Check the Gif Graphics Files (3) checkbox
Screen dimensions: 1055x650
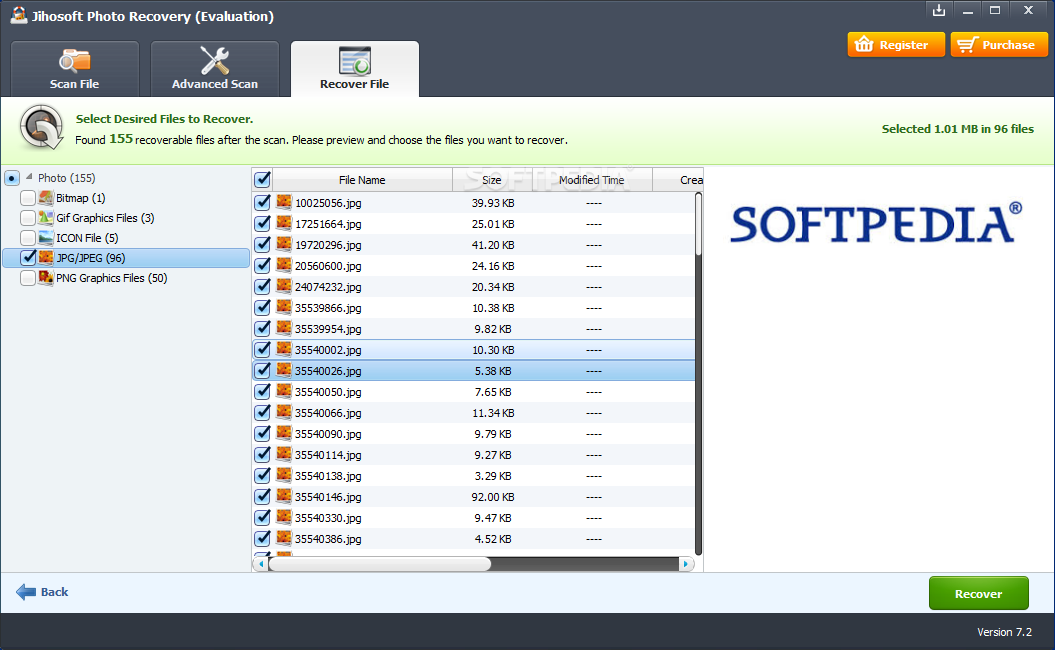28,218
